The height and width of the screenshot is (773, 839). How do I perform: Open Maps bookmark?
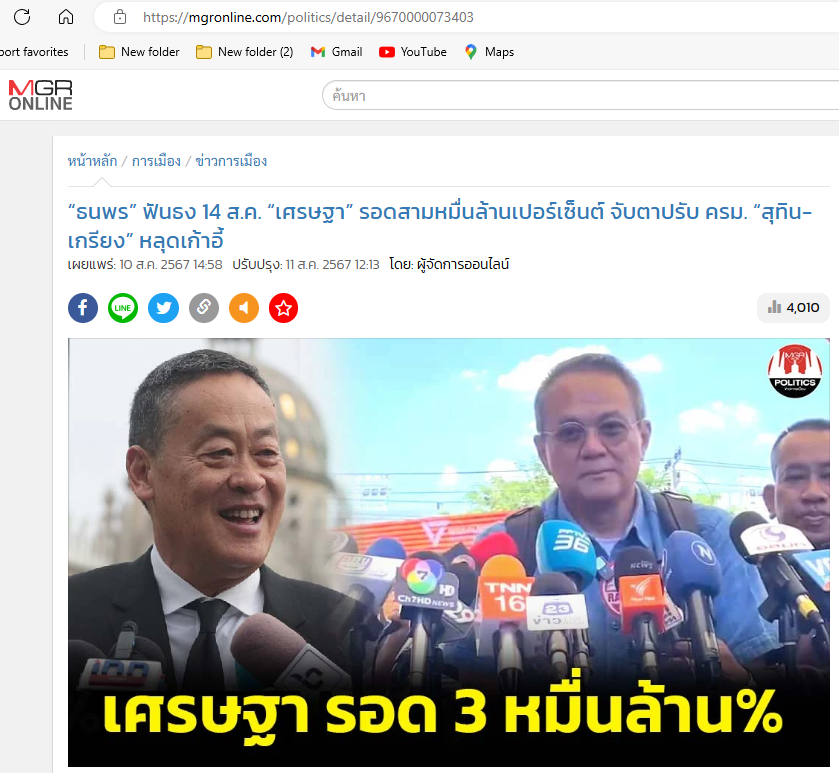pyautogui.click(x=489, y=52)
